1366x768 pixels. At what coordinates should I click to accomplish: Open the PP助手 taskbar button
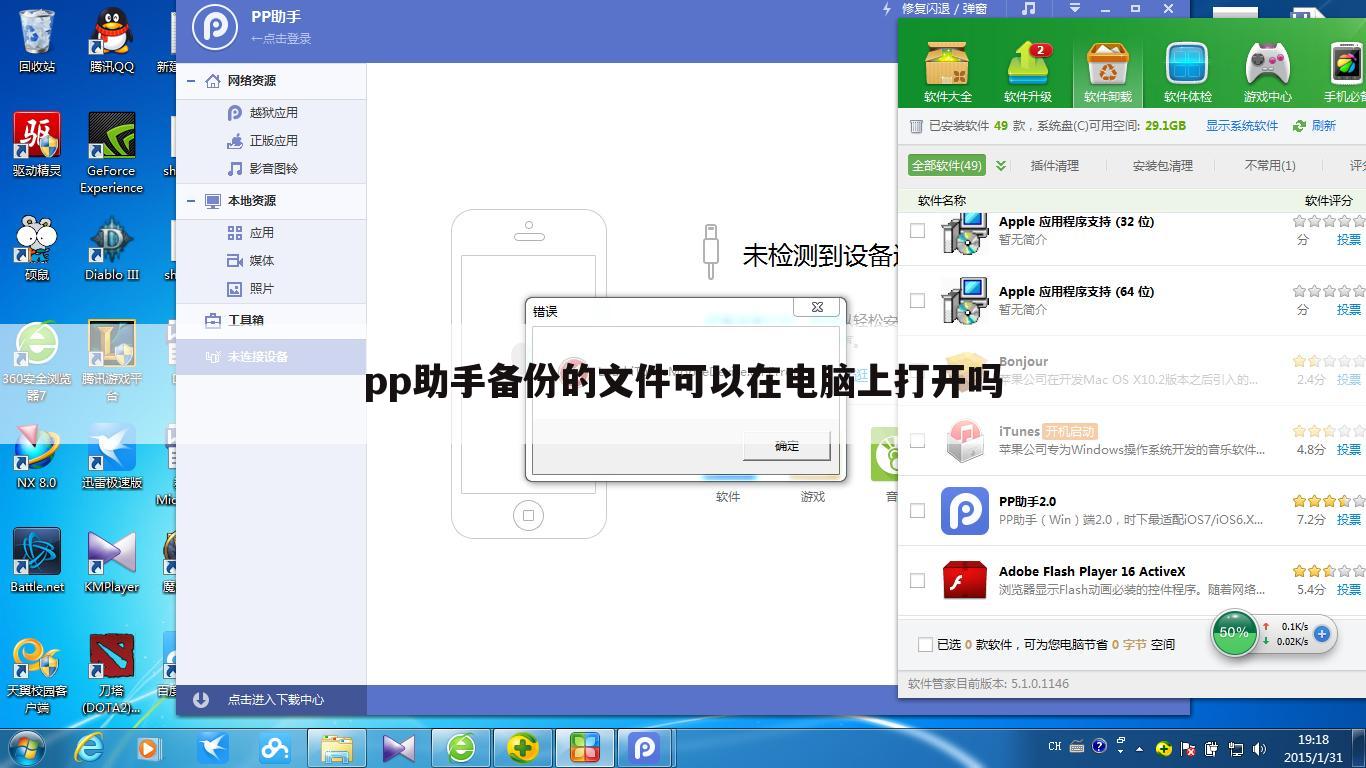point(645,747)
